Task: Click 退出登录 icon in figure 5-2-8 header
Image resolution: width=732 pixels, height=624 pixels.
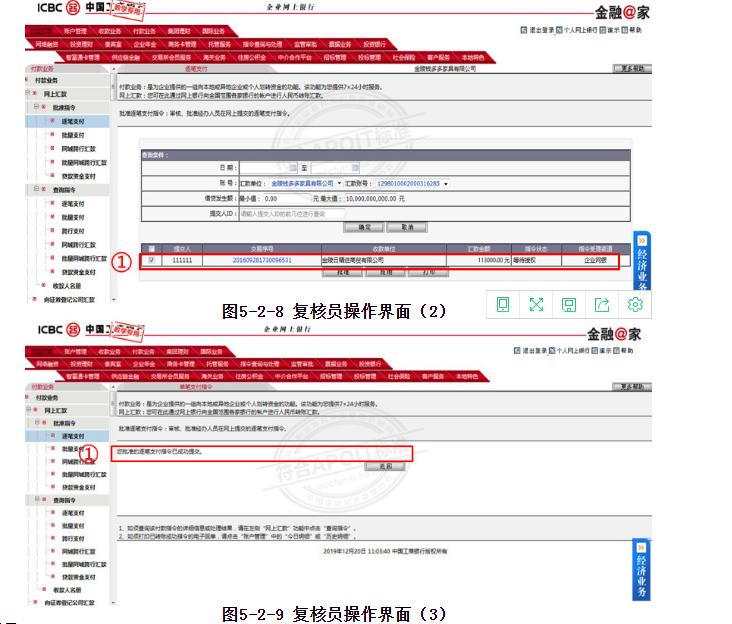Action: [523, 30]
